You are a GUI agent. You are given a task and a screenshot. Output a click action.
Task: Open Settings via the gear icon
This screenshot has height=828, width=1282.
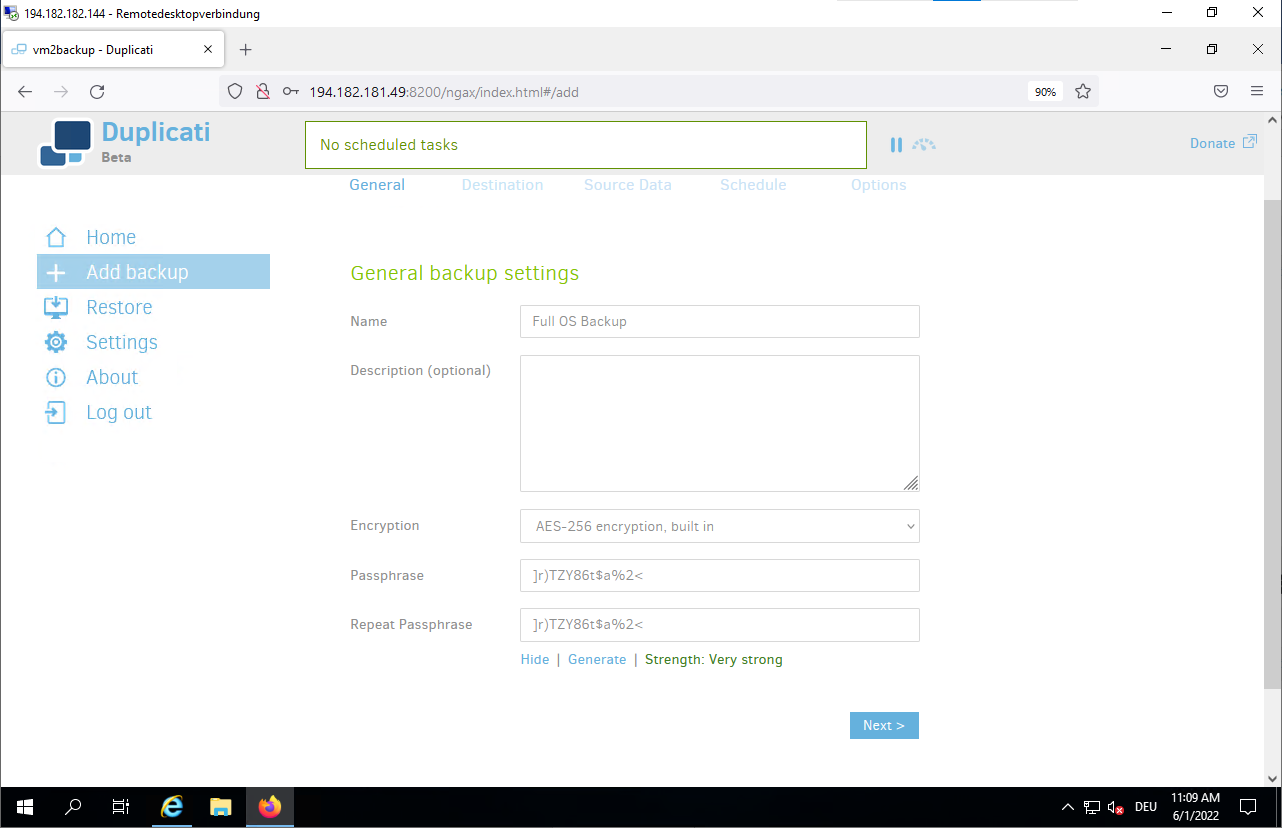pyautogui.click(x=56, y=342)
